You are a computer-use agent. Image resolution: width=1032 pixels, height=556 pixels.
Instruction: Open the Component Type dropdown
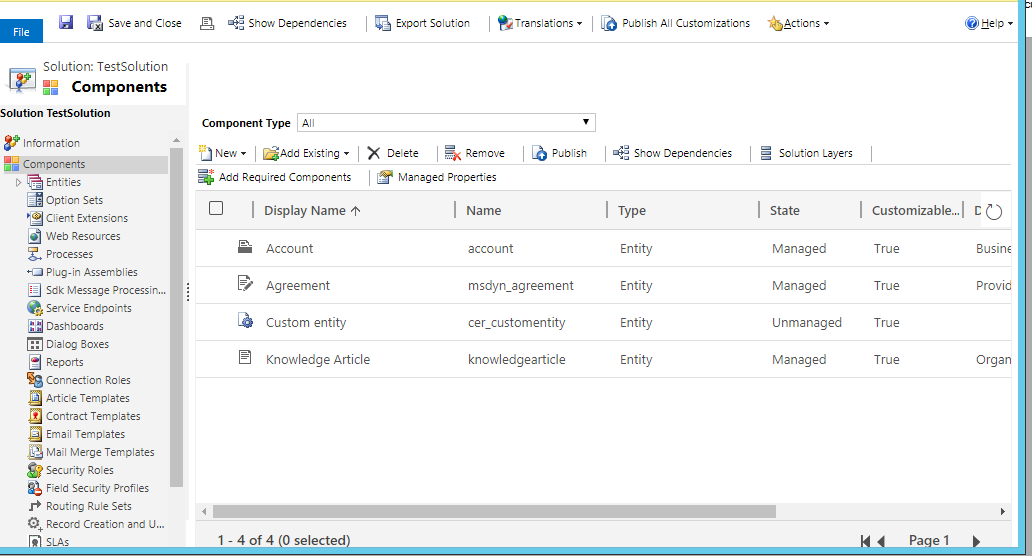click(446, 123)
